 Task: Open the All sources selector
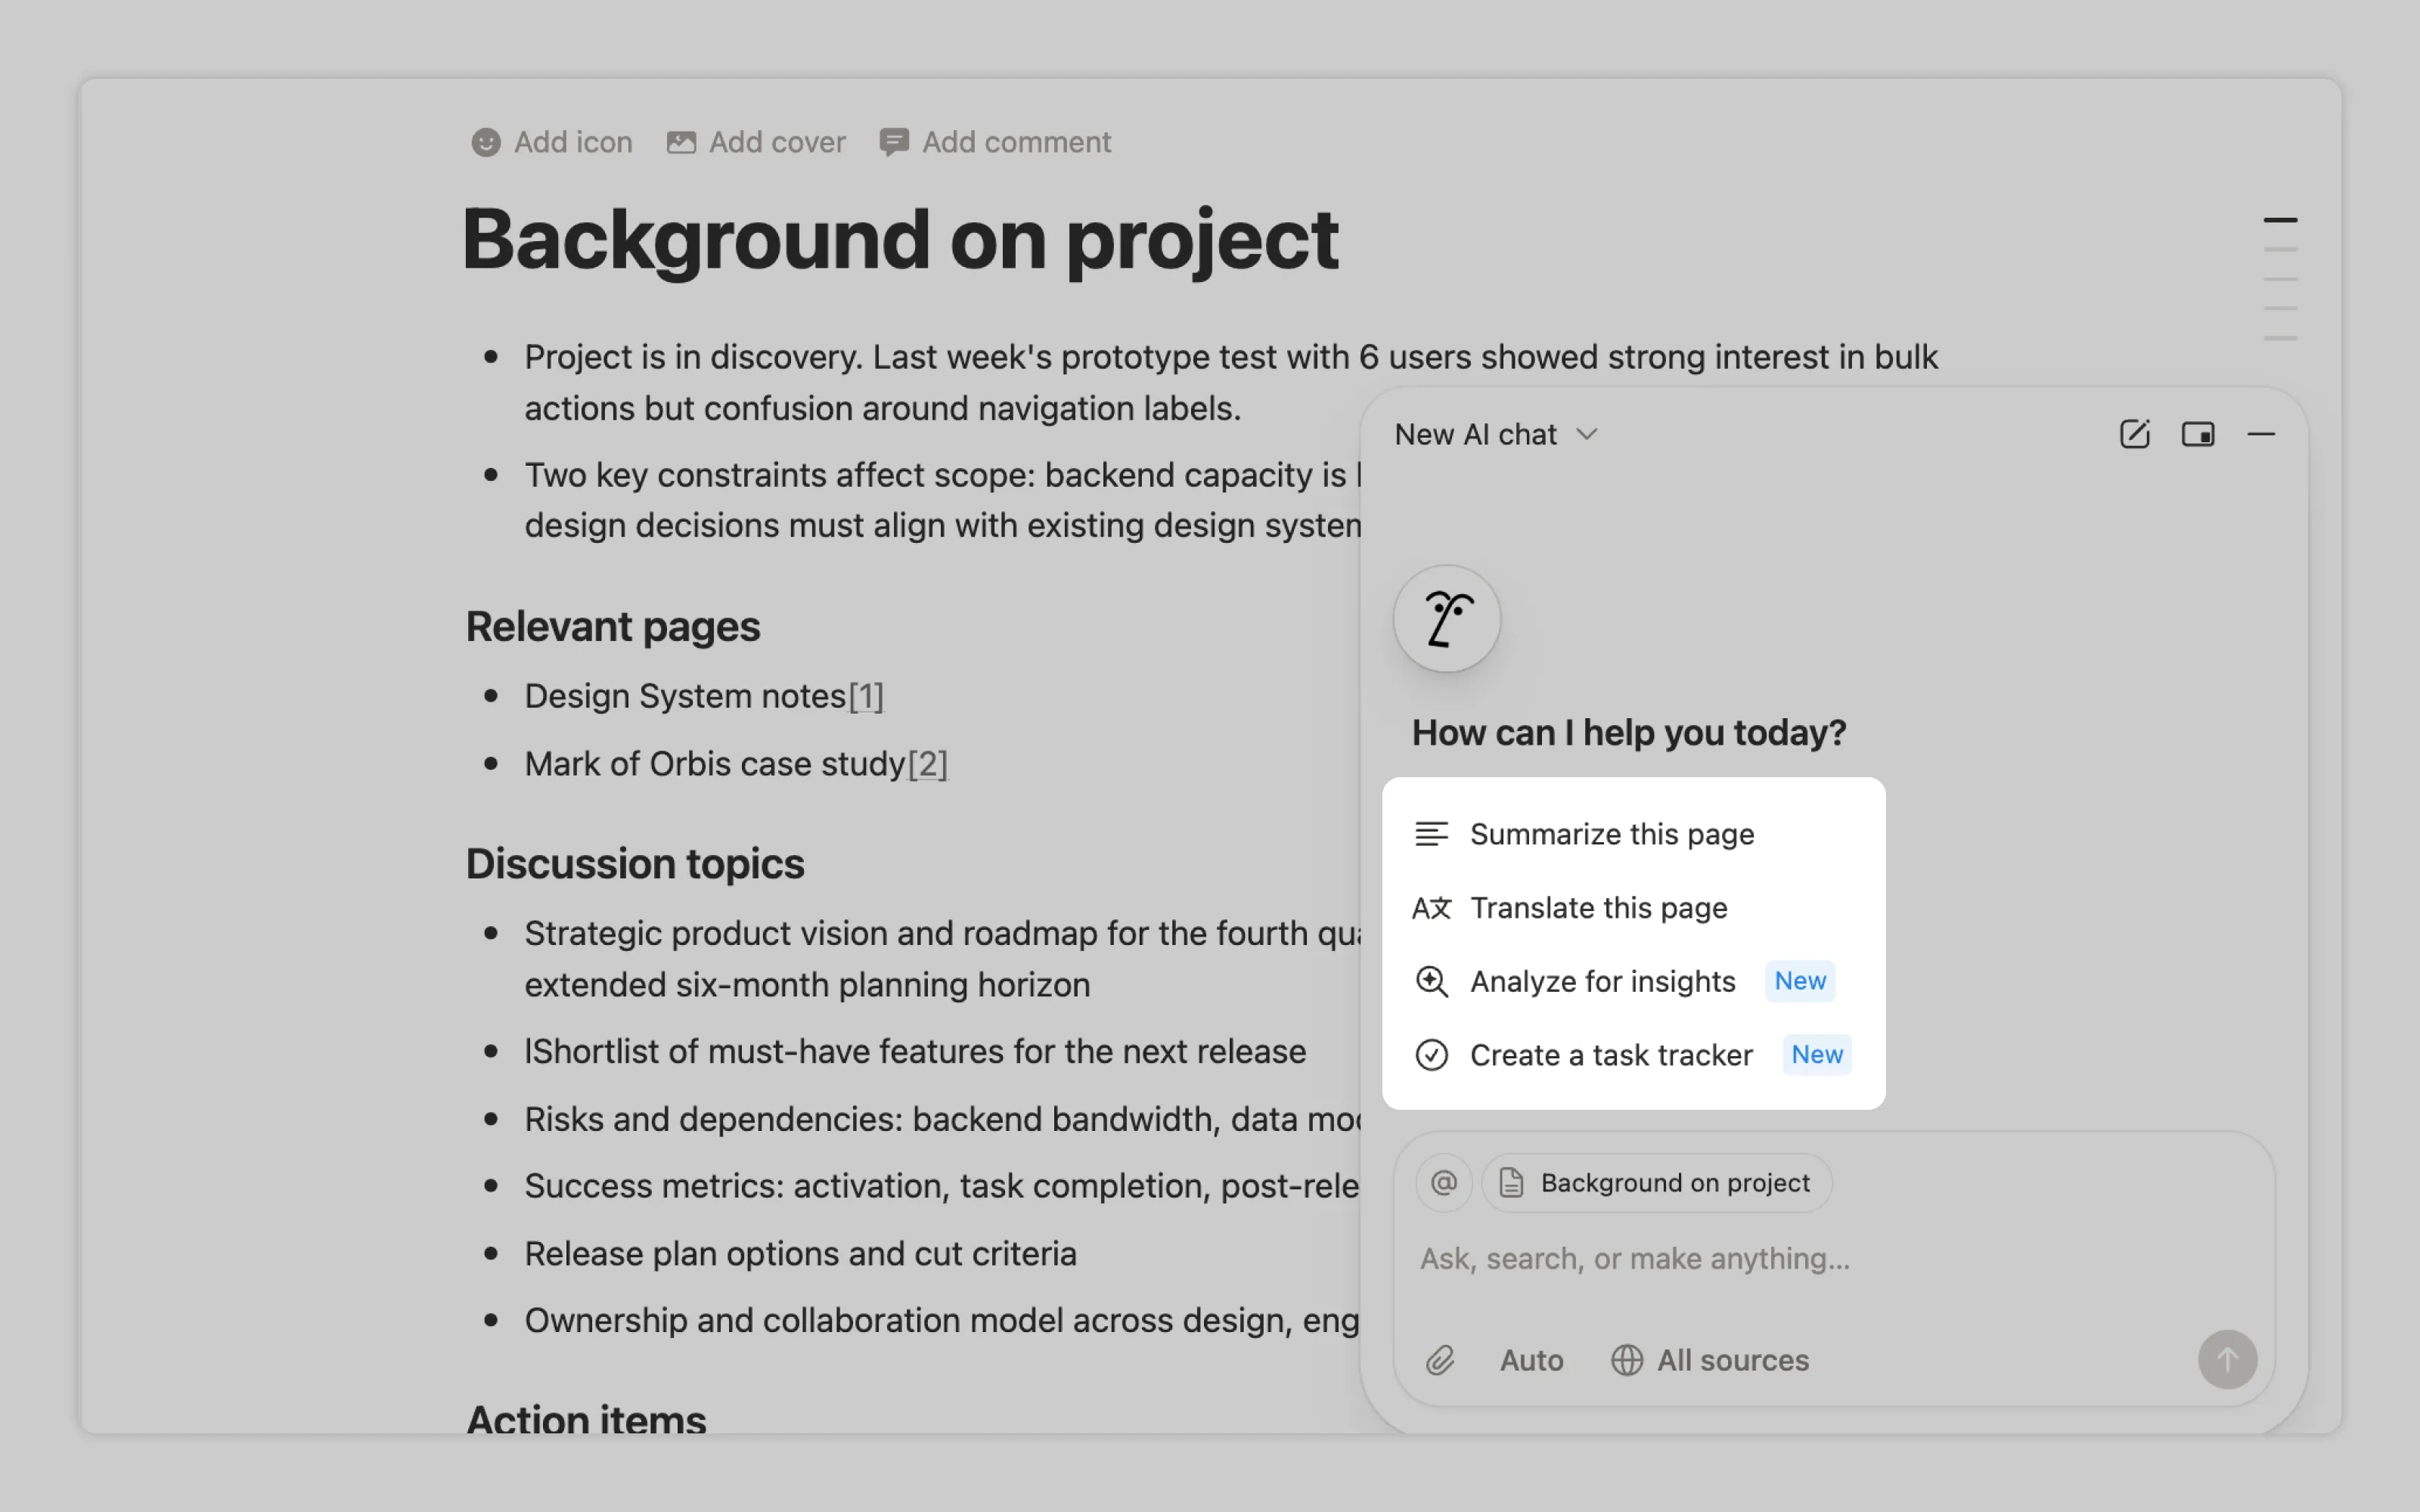1710,1360
